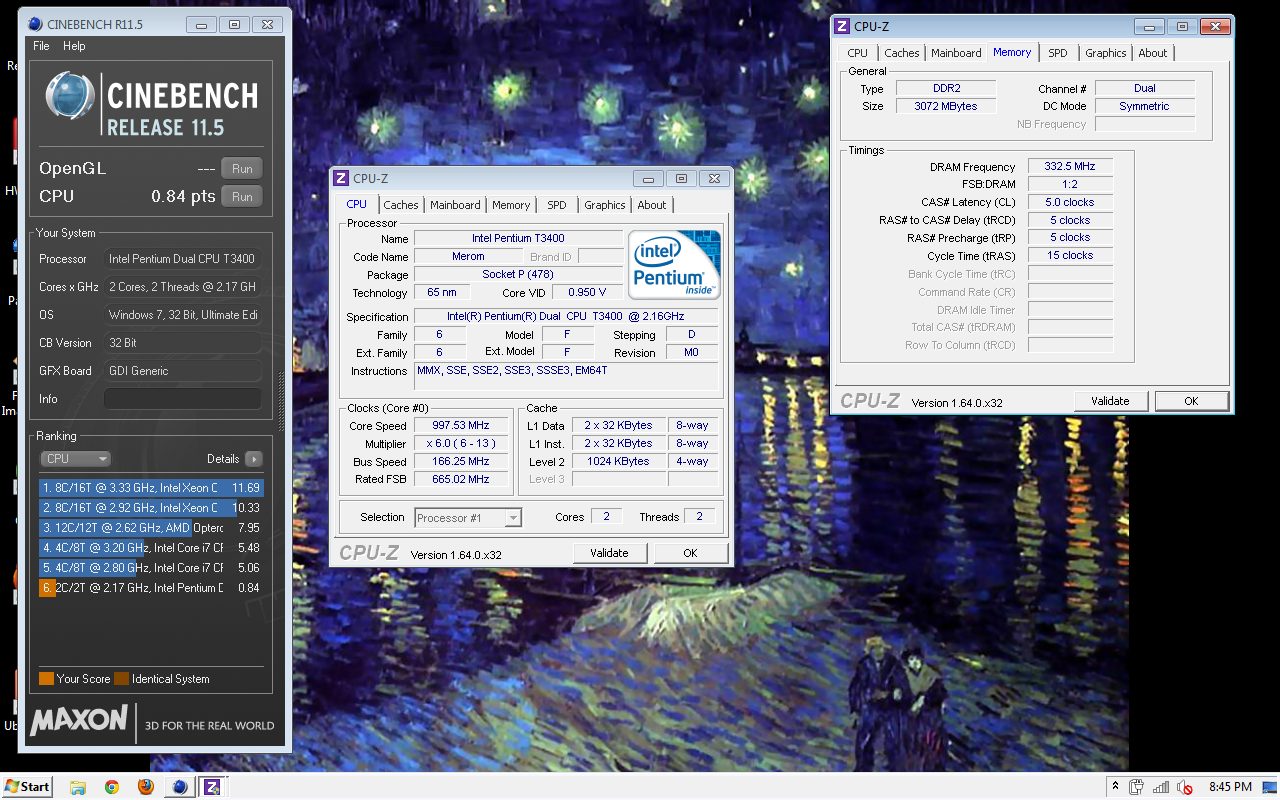Click the Cinebench title bar icon
This screenshot has height=800, width=1280.
pyautogui.click(x=36, y=24)
